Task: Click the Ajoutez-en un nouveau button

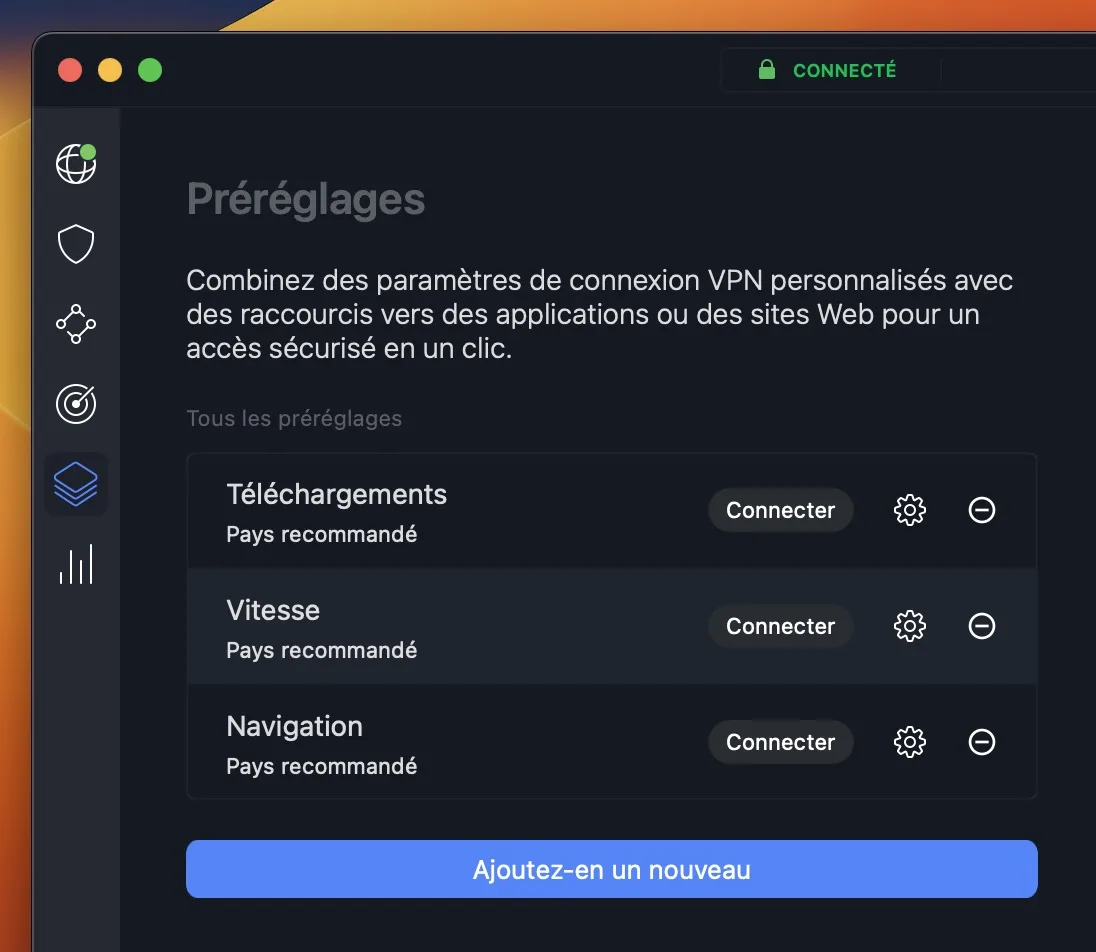Action: [x=611, y=869]
